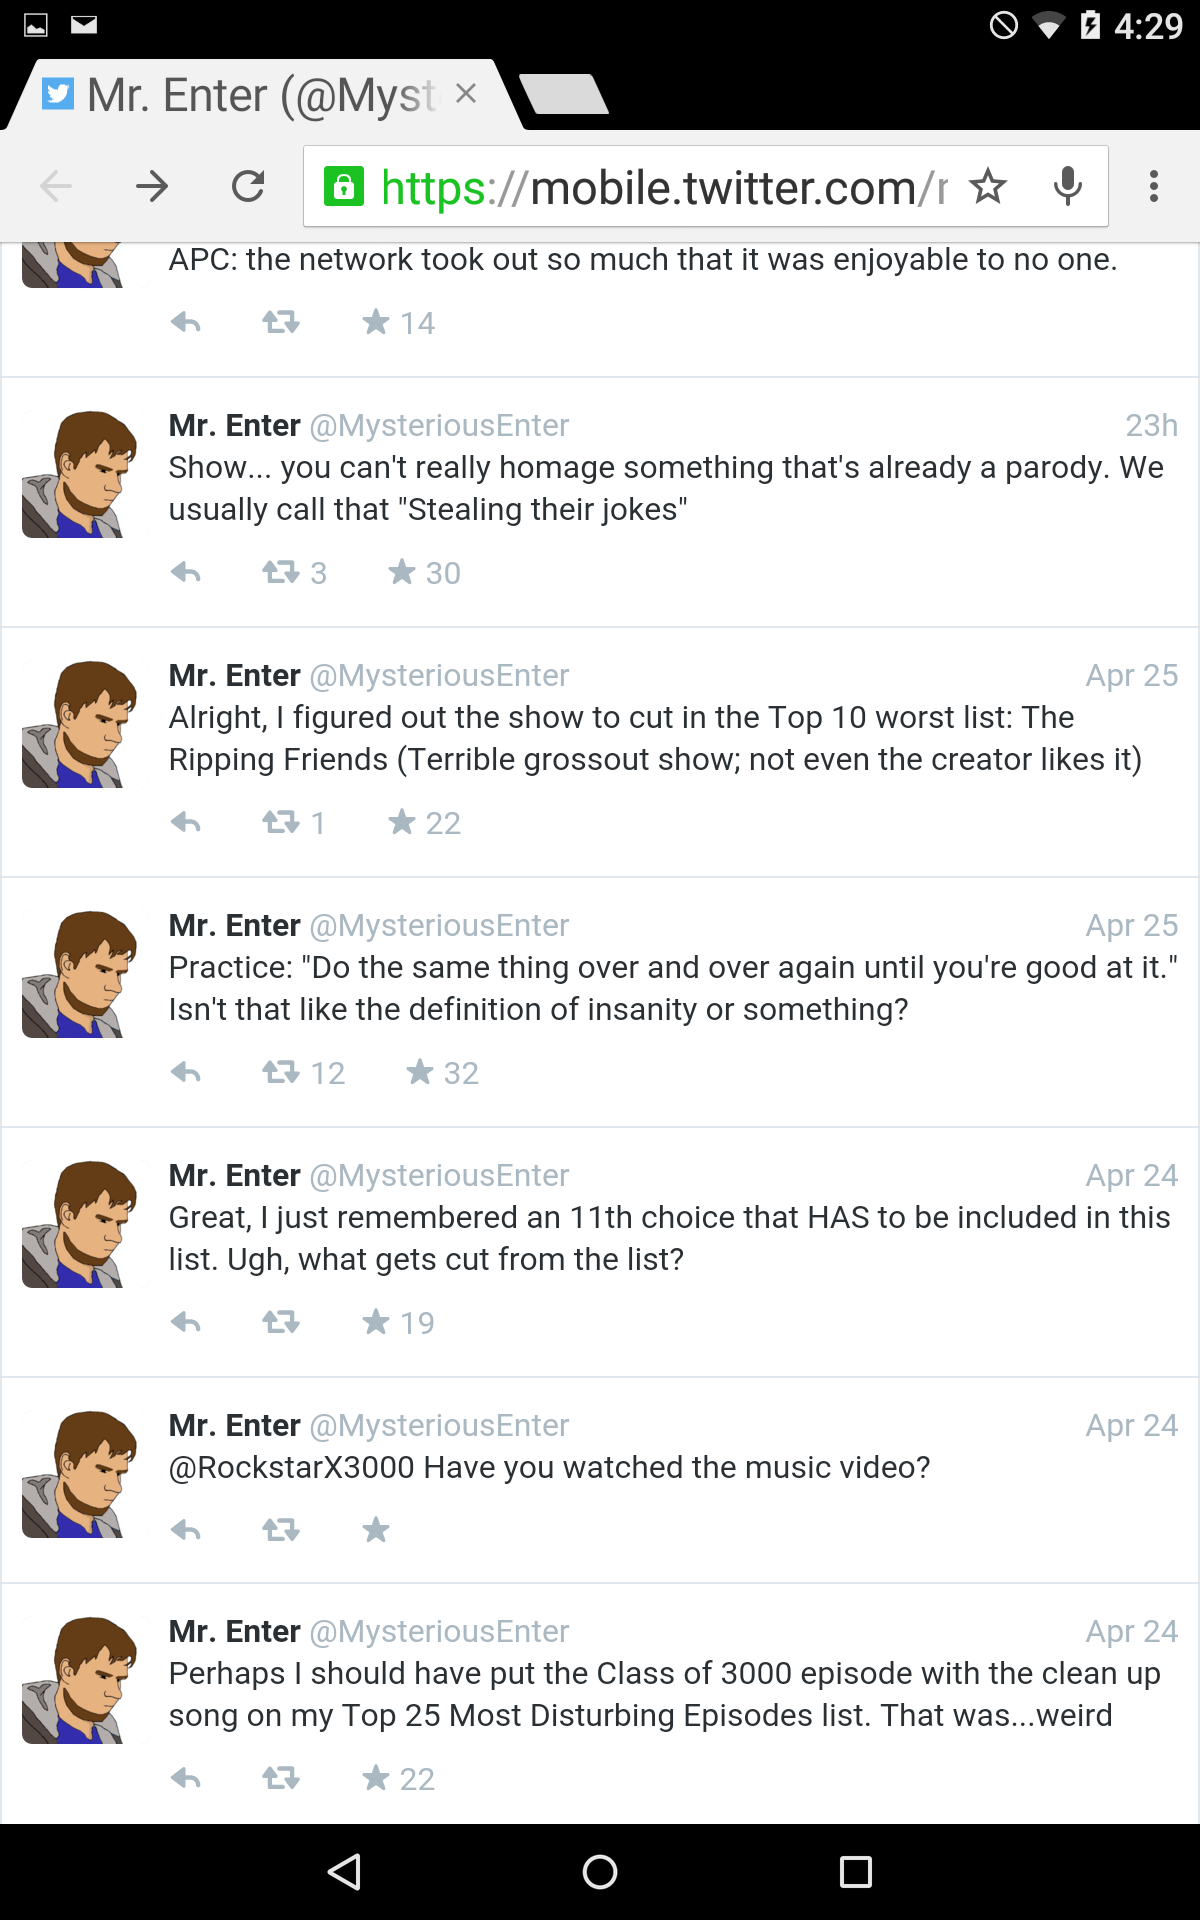The height and width of the screenshot is (1920, 1200).
Task: Open @MysteriousEnter handle on the 23h tweet
Action: pyautogui.click(x=439, y=425)
